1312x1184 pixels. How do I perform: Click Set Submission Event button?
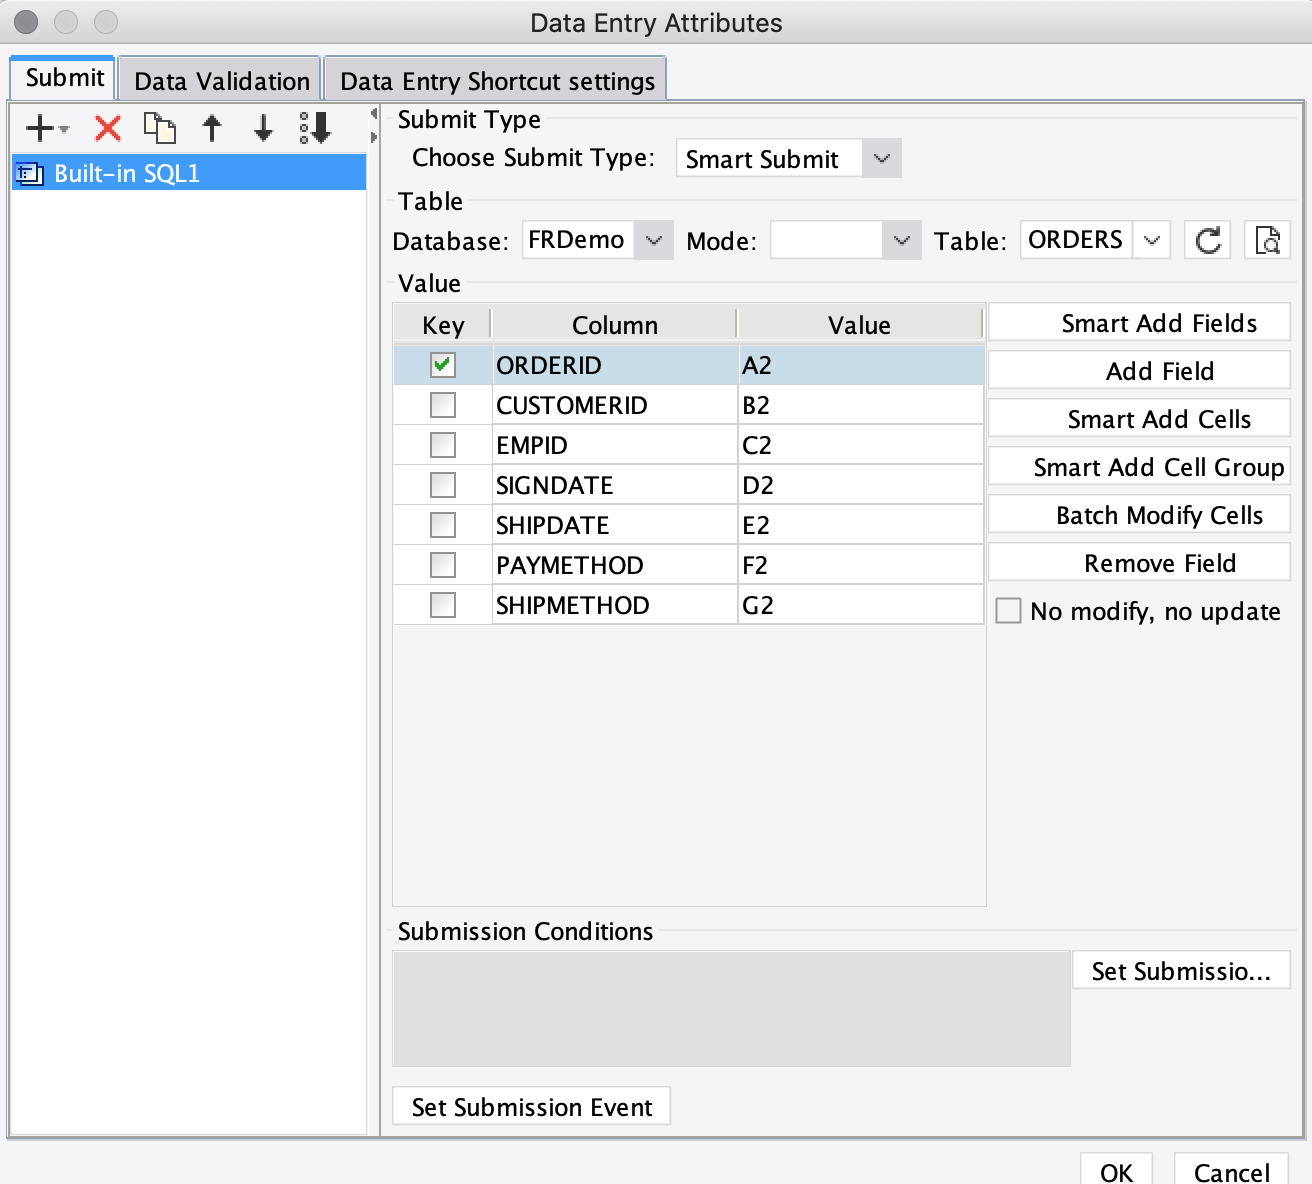[x=531, y=1106]
